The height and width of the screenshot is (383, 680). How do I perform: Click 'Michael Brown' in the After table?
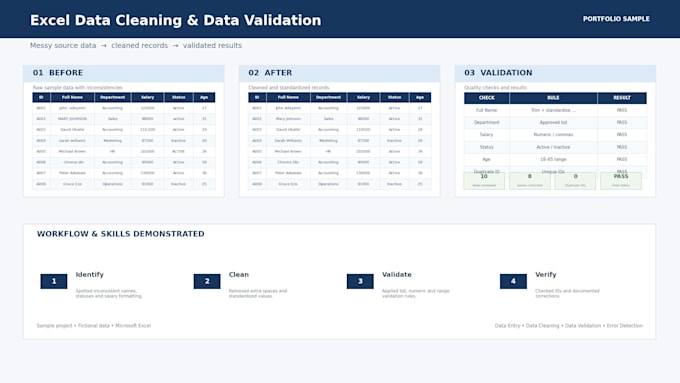coord(288,151)
